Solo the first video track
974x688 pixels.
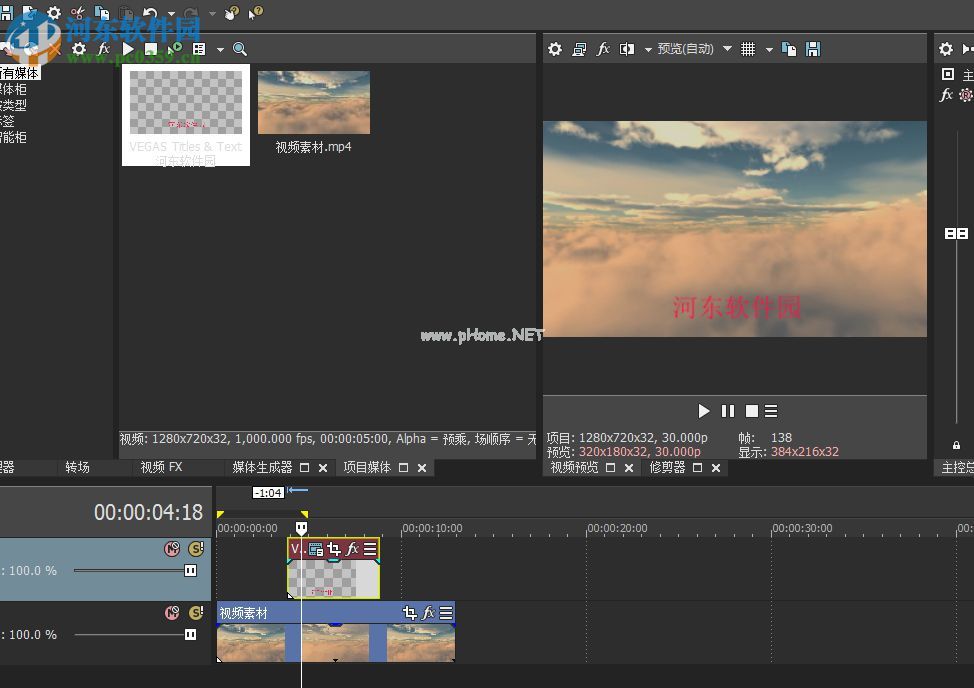coord(196,549)
